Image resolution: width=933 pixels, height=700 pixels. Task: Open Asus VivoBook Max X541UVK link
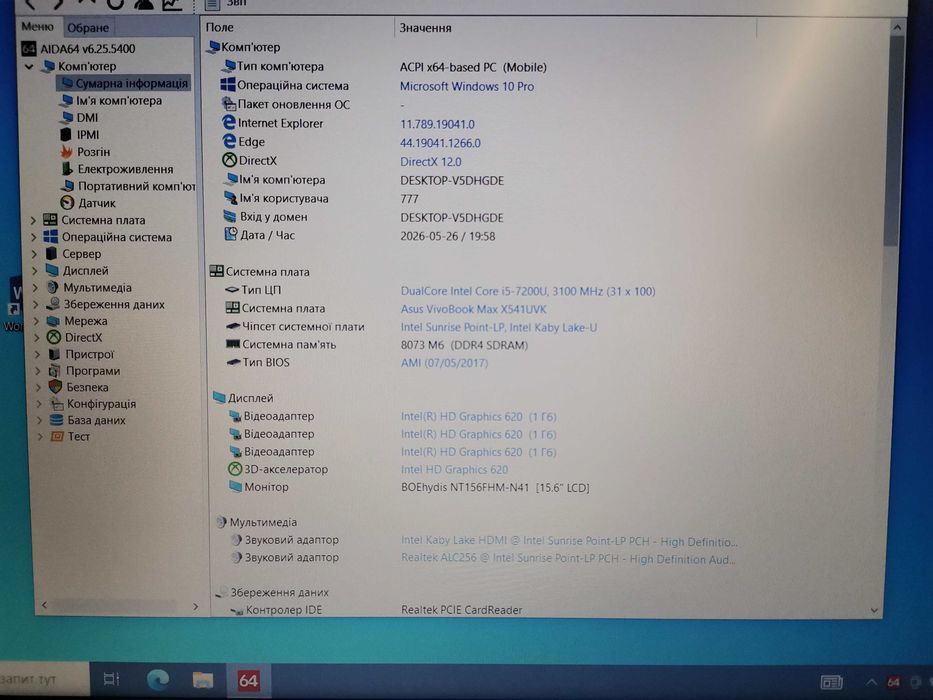pyautogui.click(x=474, y=309)
